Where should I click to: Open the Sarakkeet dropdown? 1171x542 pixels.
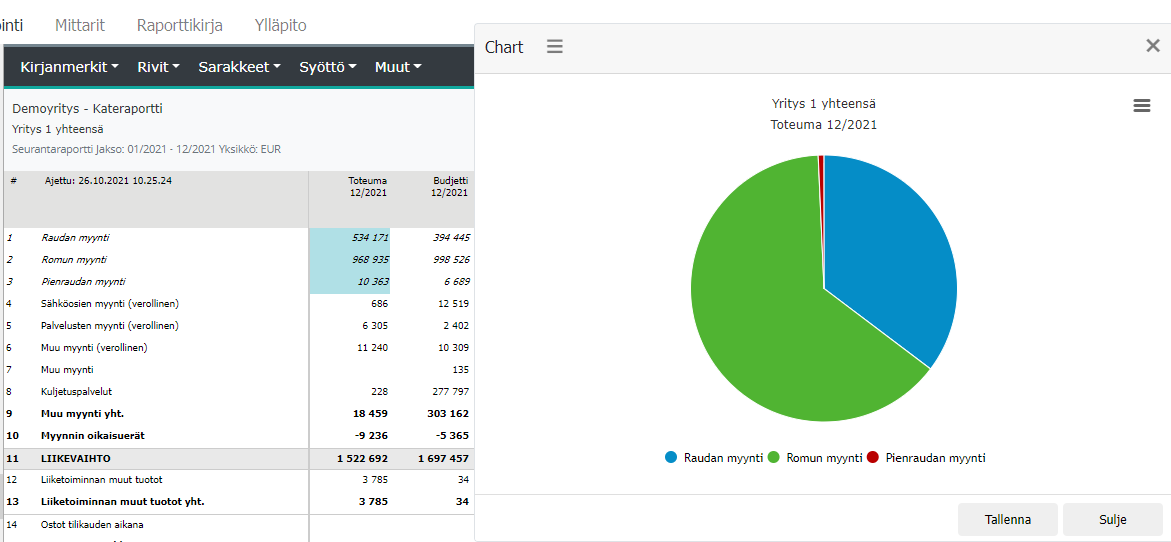[239, 67]
